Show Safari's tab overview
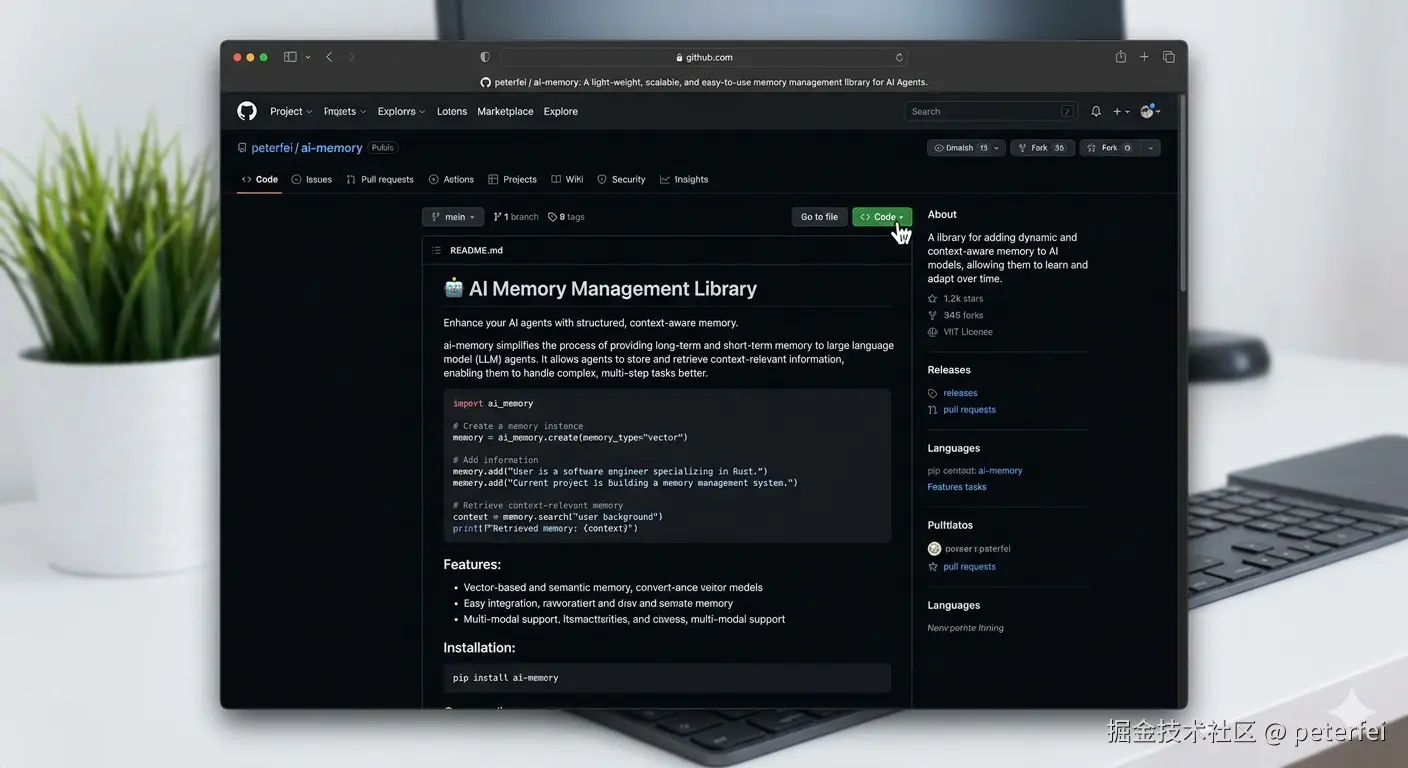The width and height of the screenshot is (1408, 768). click(x=1168, y=57)
